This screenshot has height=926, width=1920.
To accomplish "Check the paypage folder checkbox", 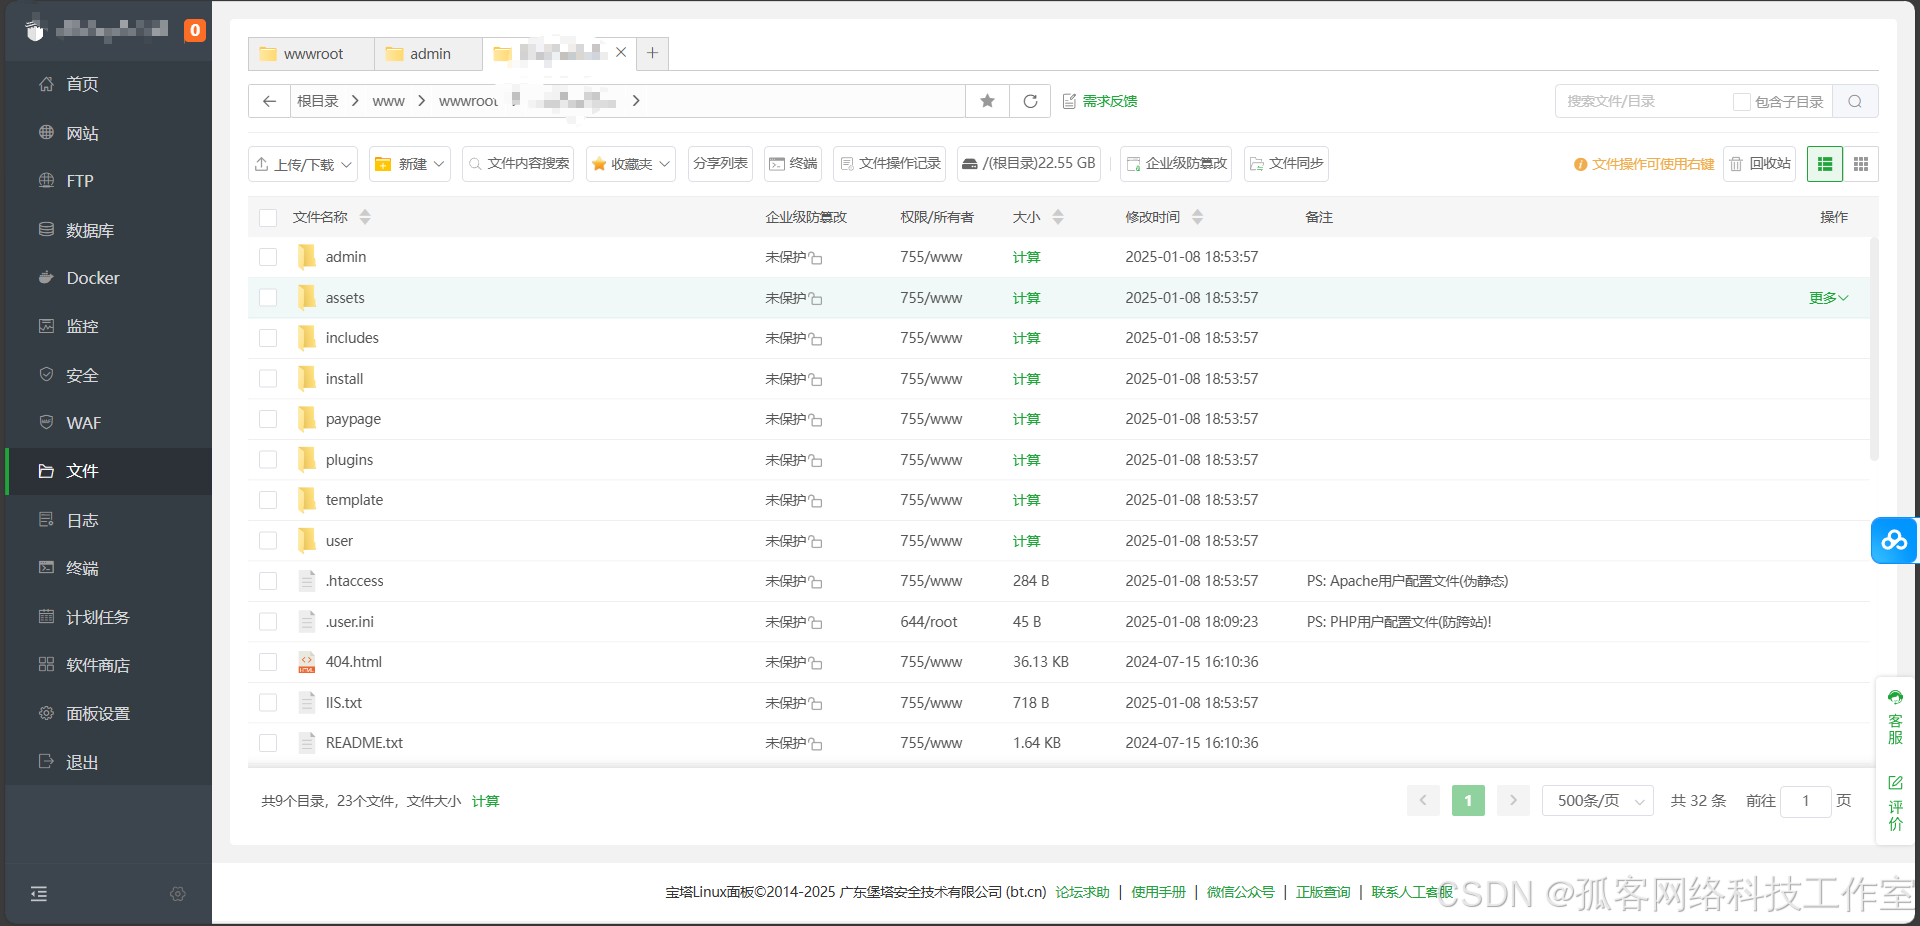I will [x=268, y=419].
